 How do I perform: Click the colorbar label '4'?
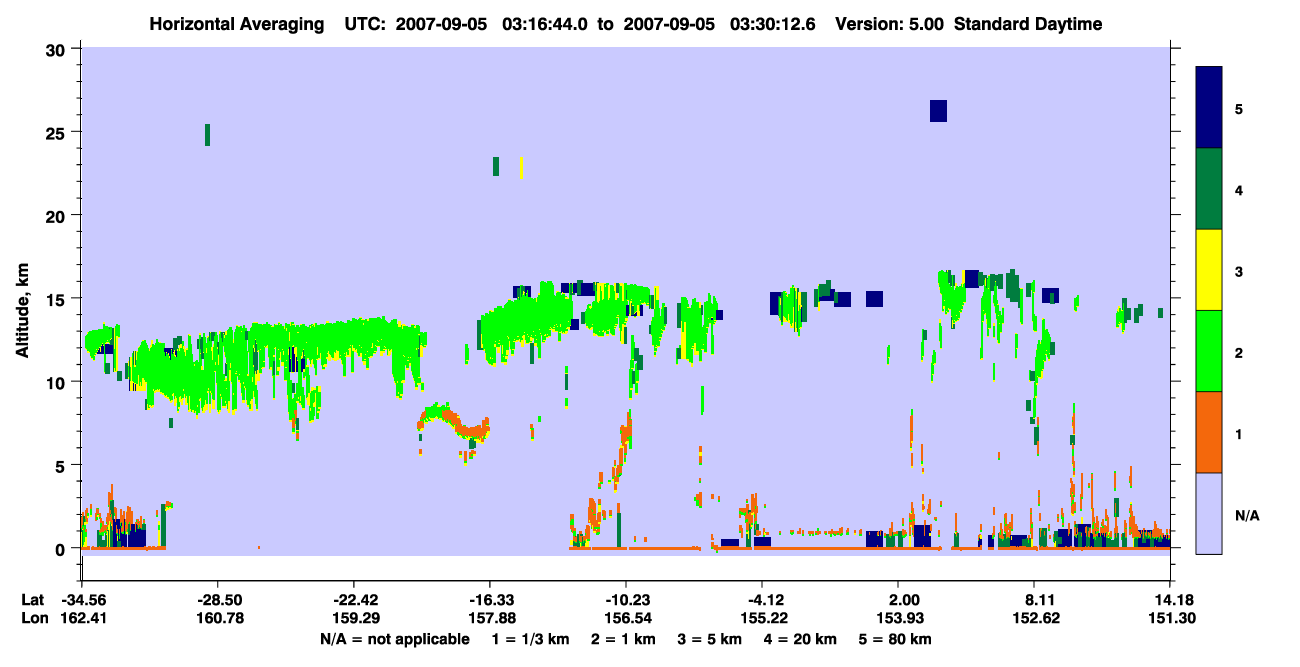point(1239,189)
